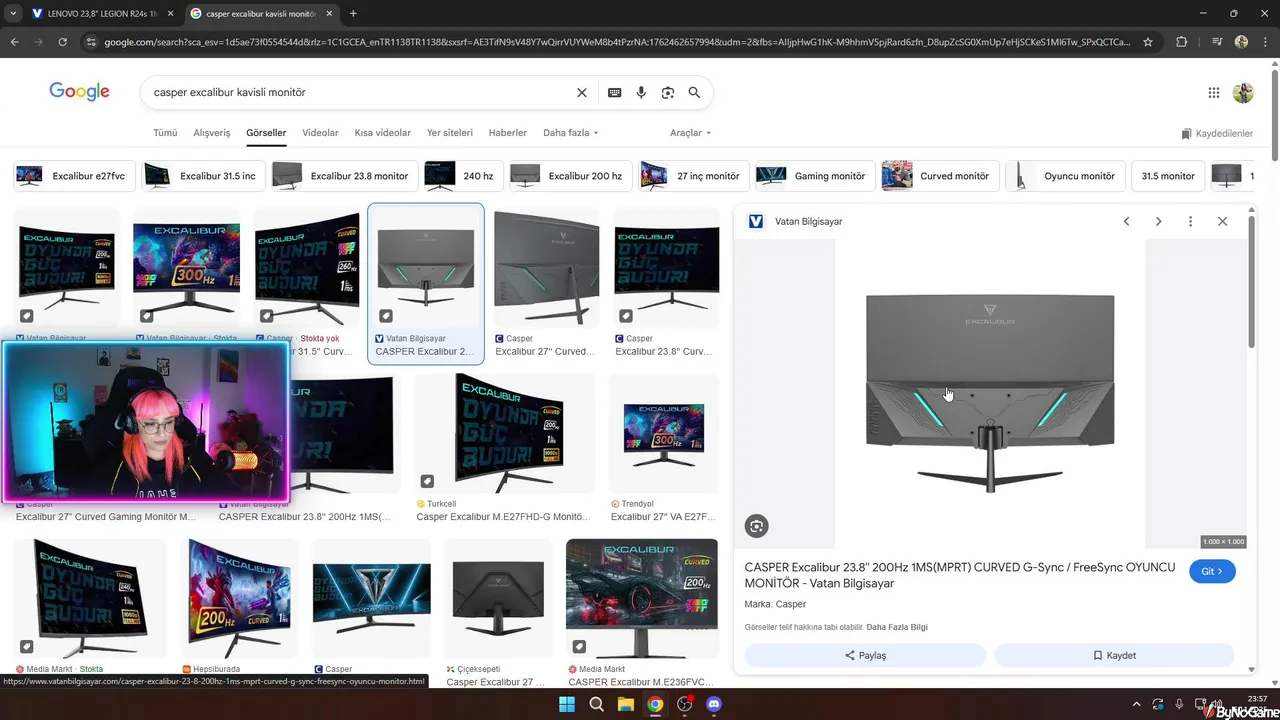
Task: Filter by Excalibur 23.8 monitor chip
Action: [x=344, y=176]
